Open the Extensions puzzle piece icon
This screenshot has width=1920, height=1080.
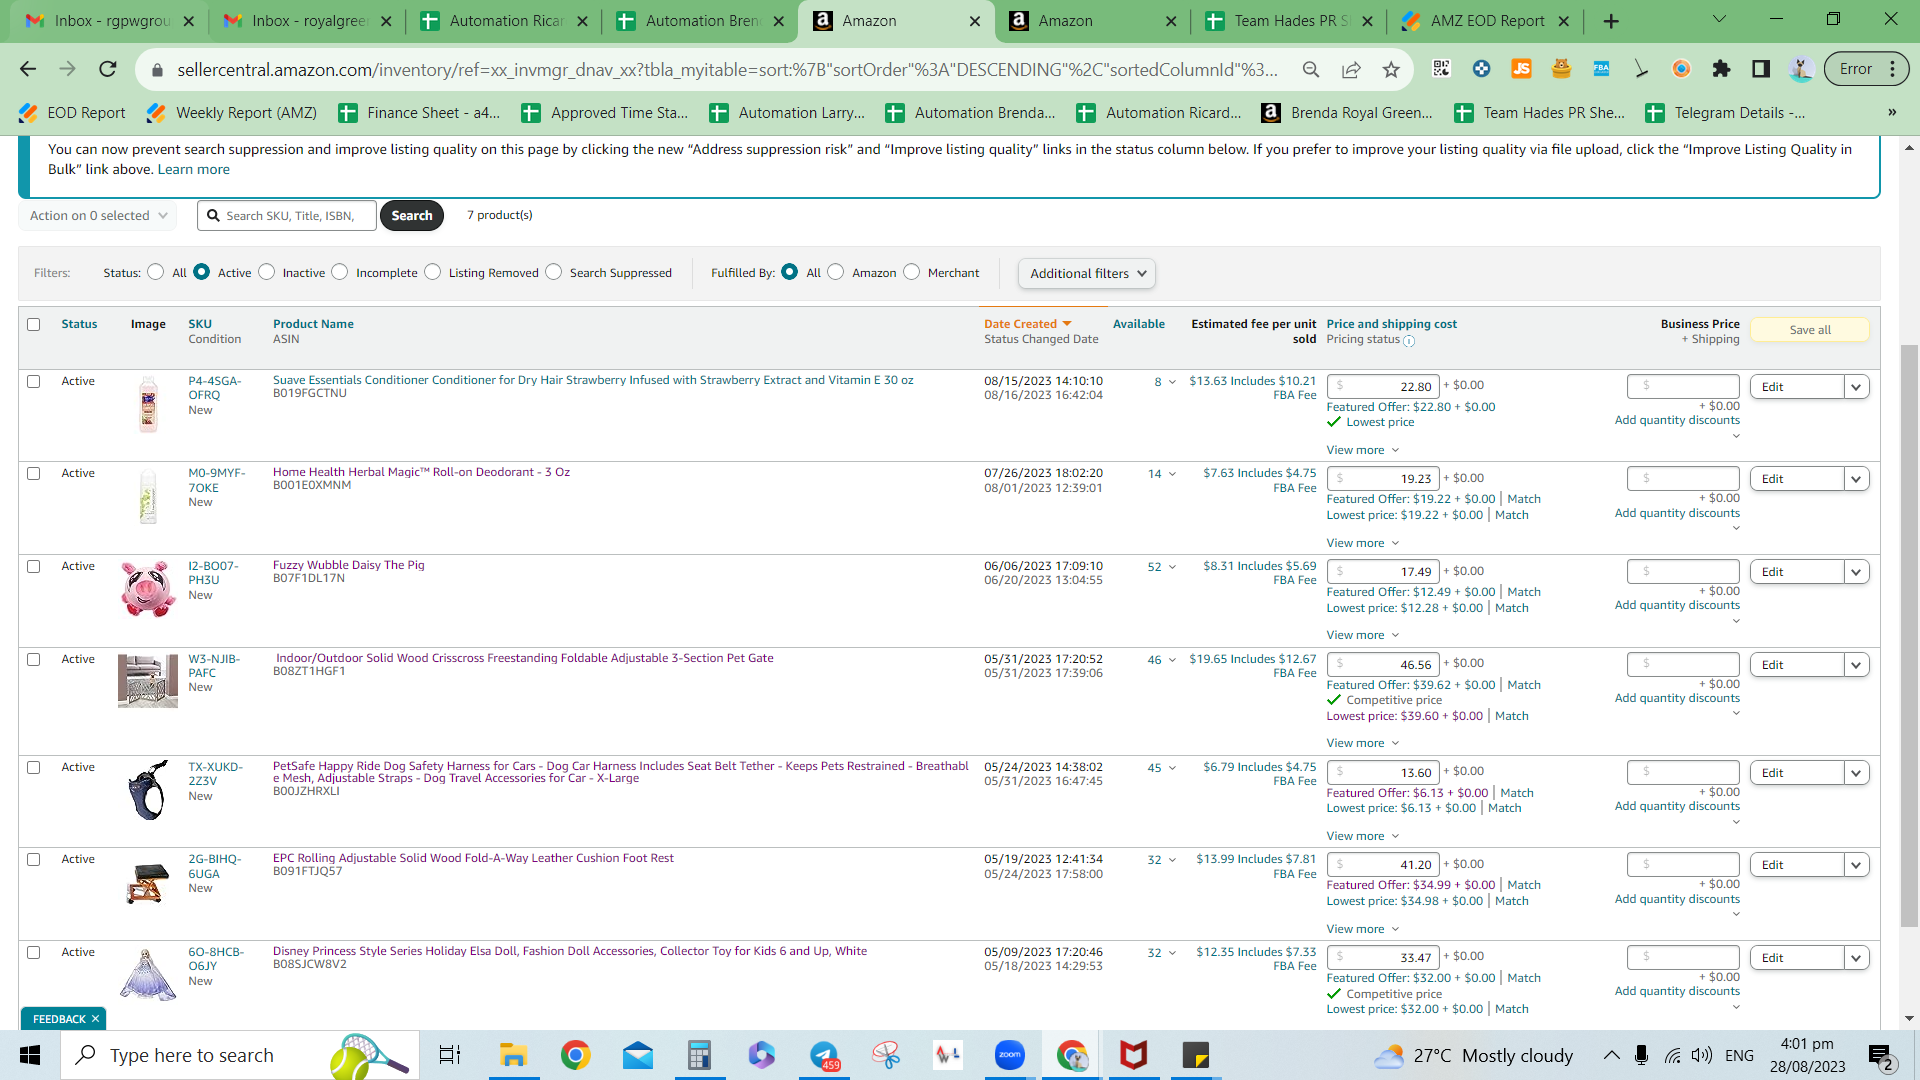(x=1721, y=69)
